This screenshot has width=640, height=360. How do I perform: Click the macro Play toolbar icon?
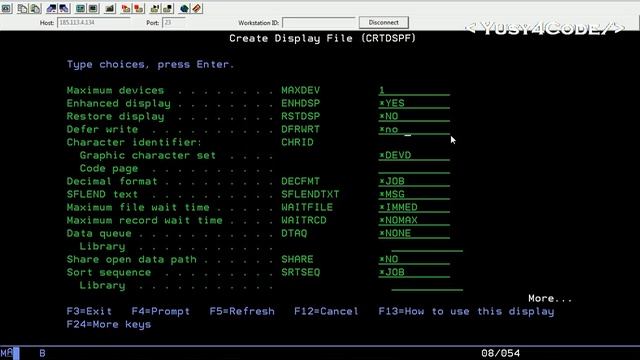(155, 8)
